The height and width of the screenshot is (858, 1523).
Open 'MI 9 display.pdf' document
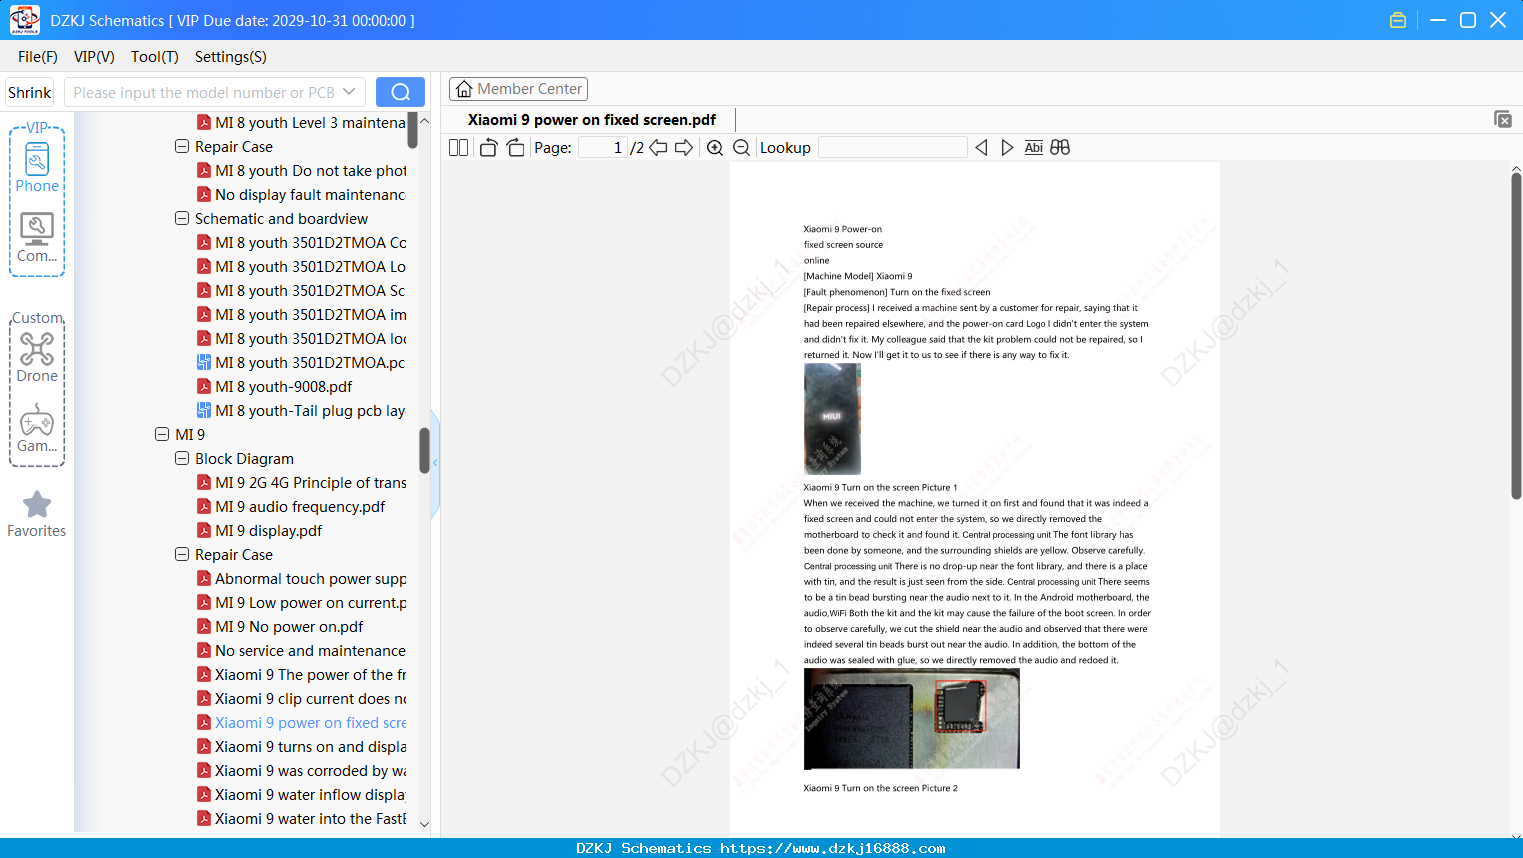click(268, 530)
